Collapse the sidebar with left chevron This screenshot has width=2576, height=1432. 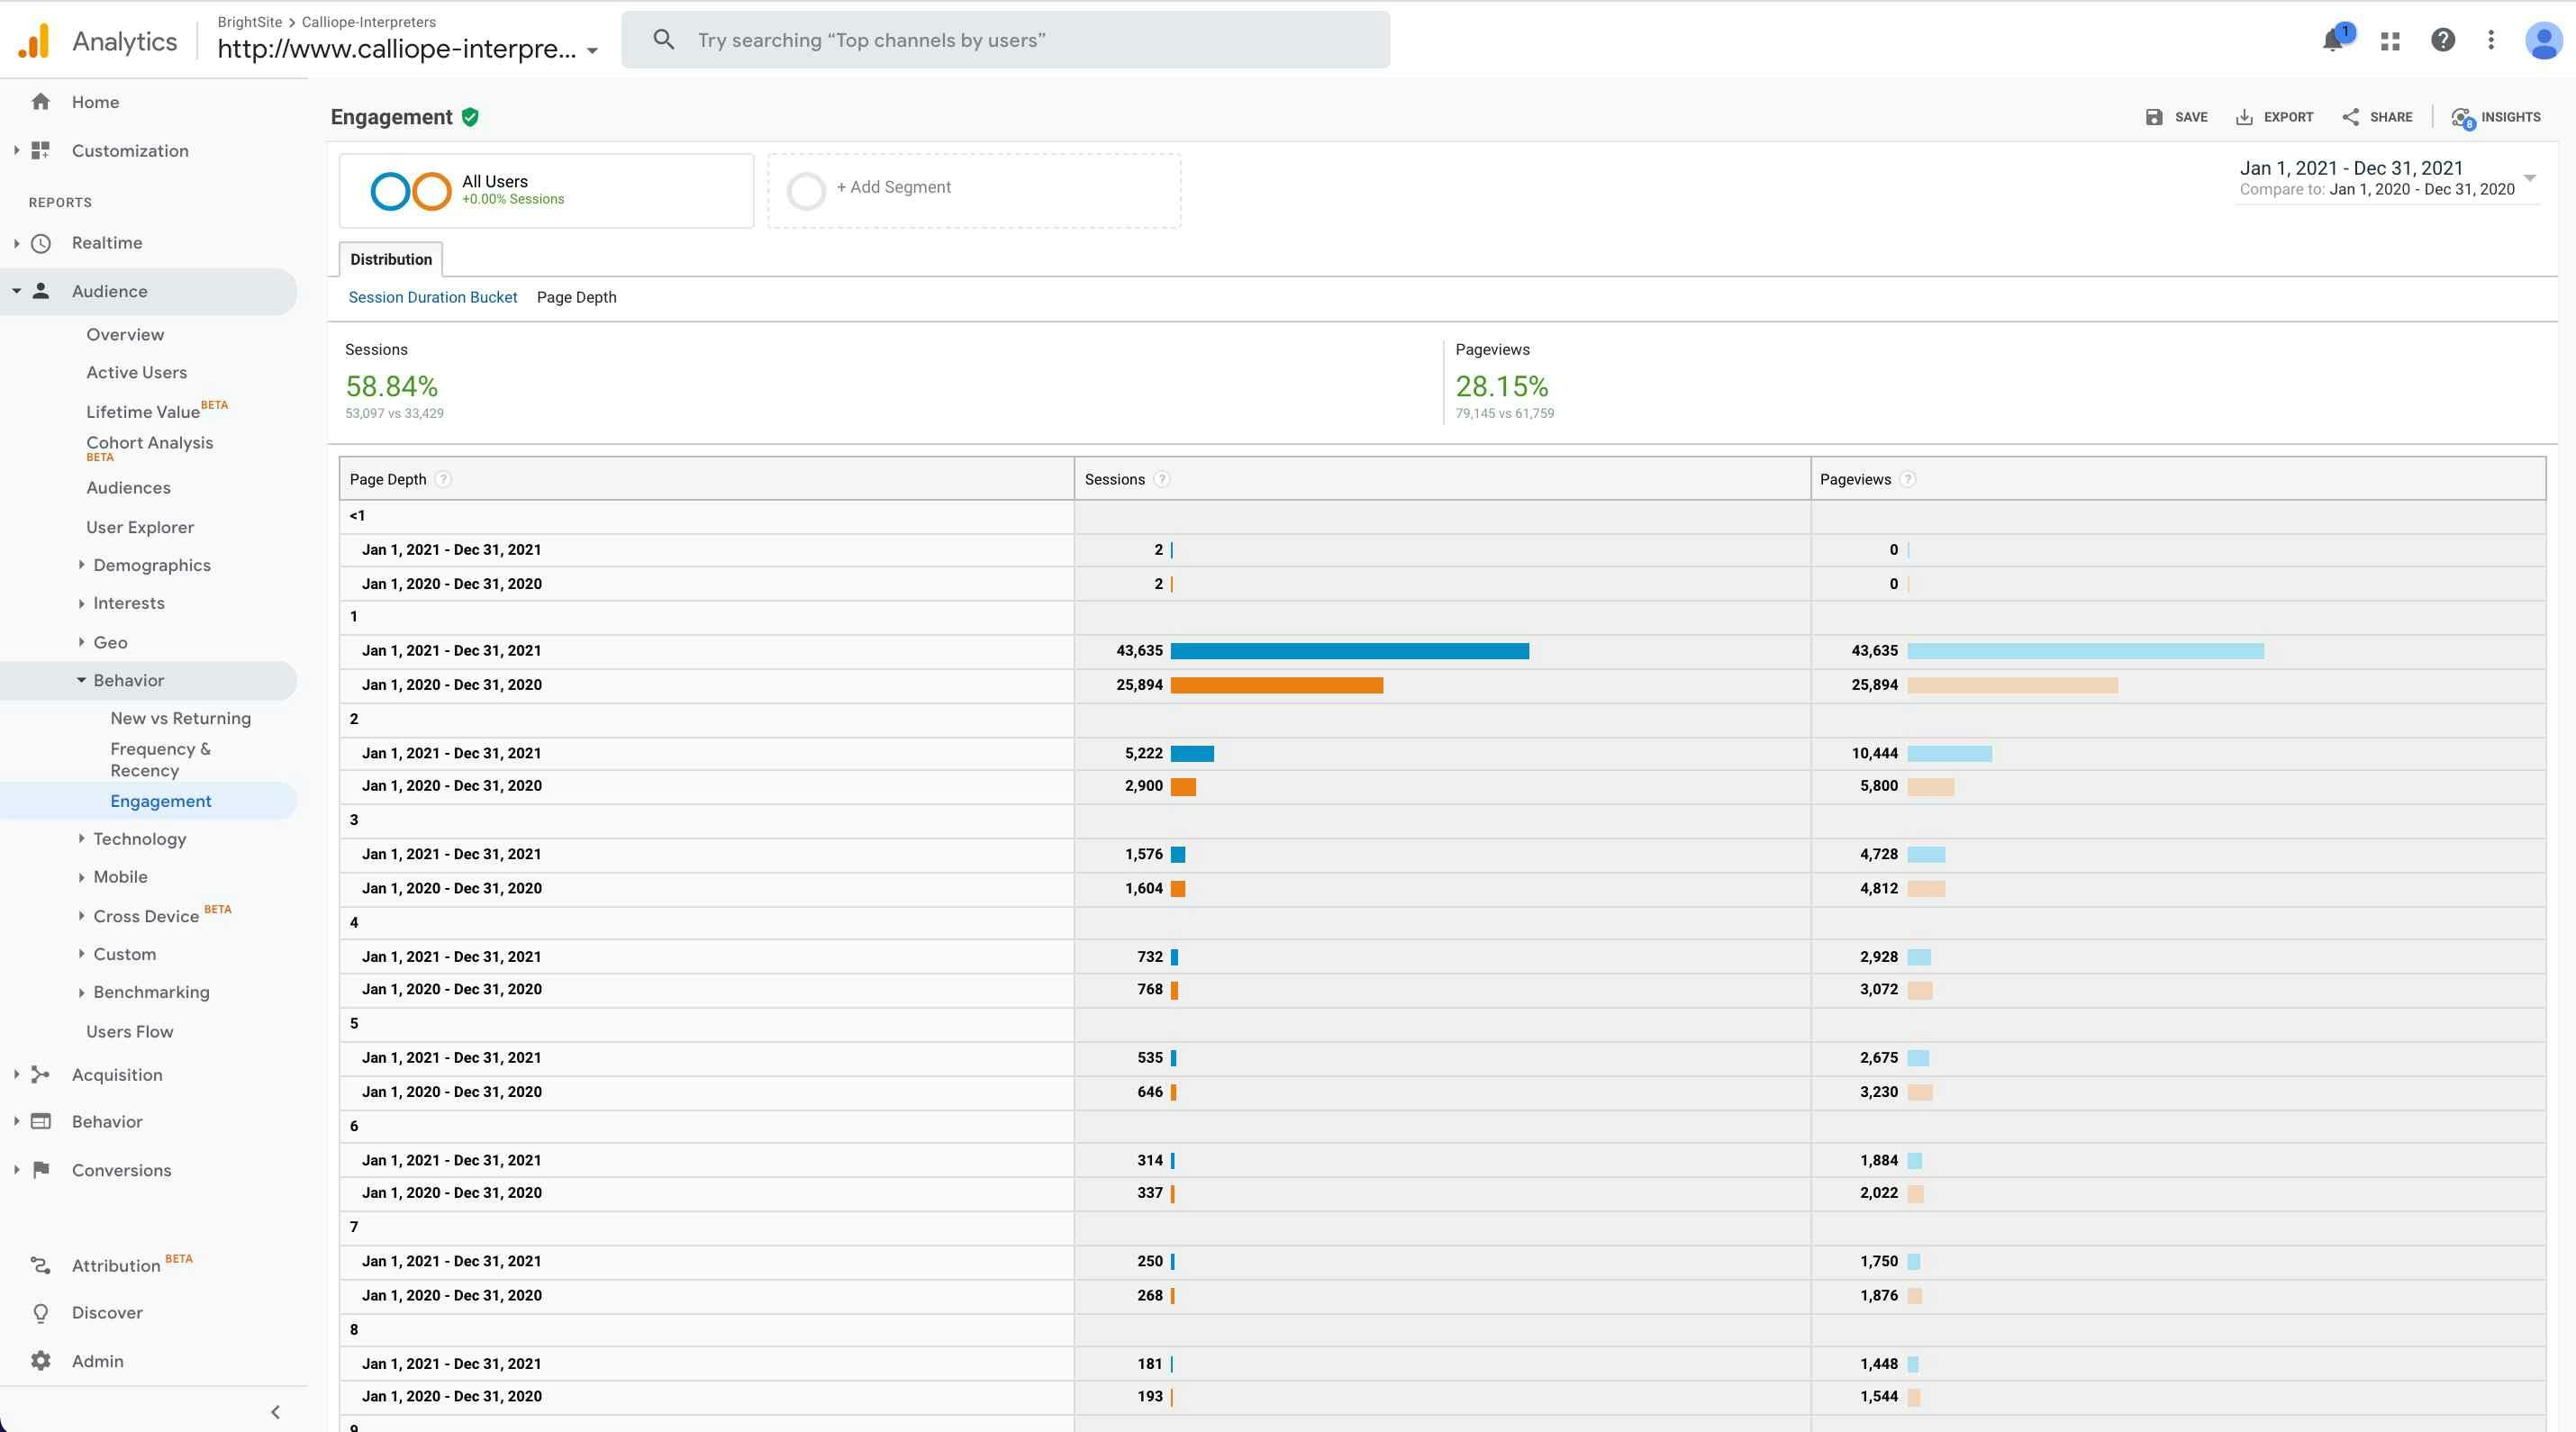275,1412
